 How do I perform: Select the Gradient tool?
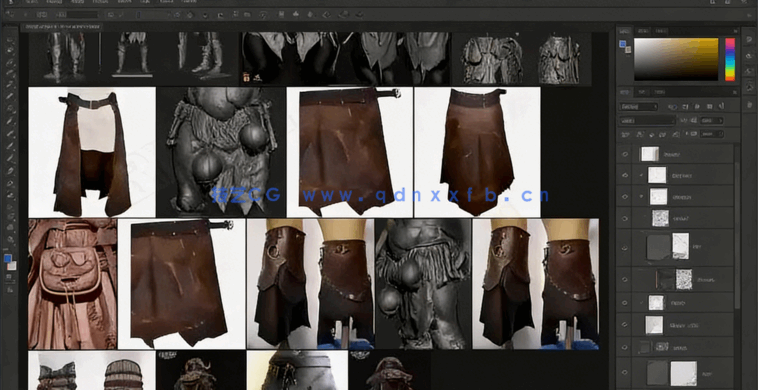[10, 170]
